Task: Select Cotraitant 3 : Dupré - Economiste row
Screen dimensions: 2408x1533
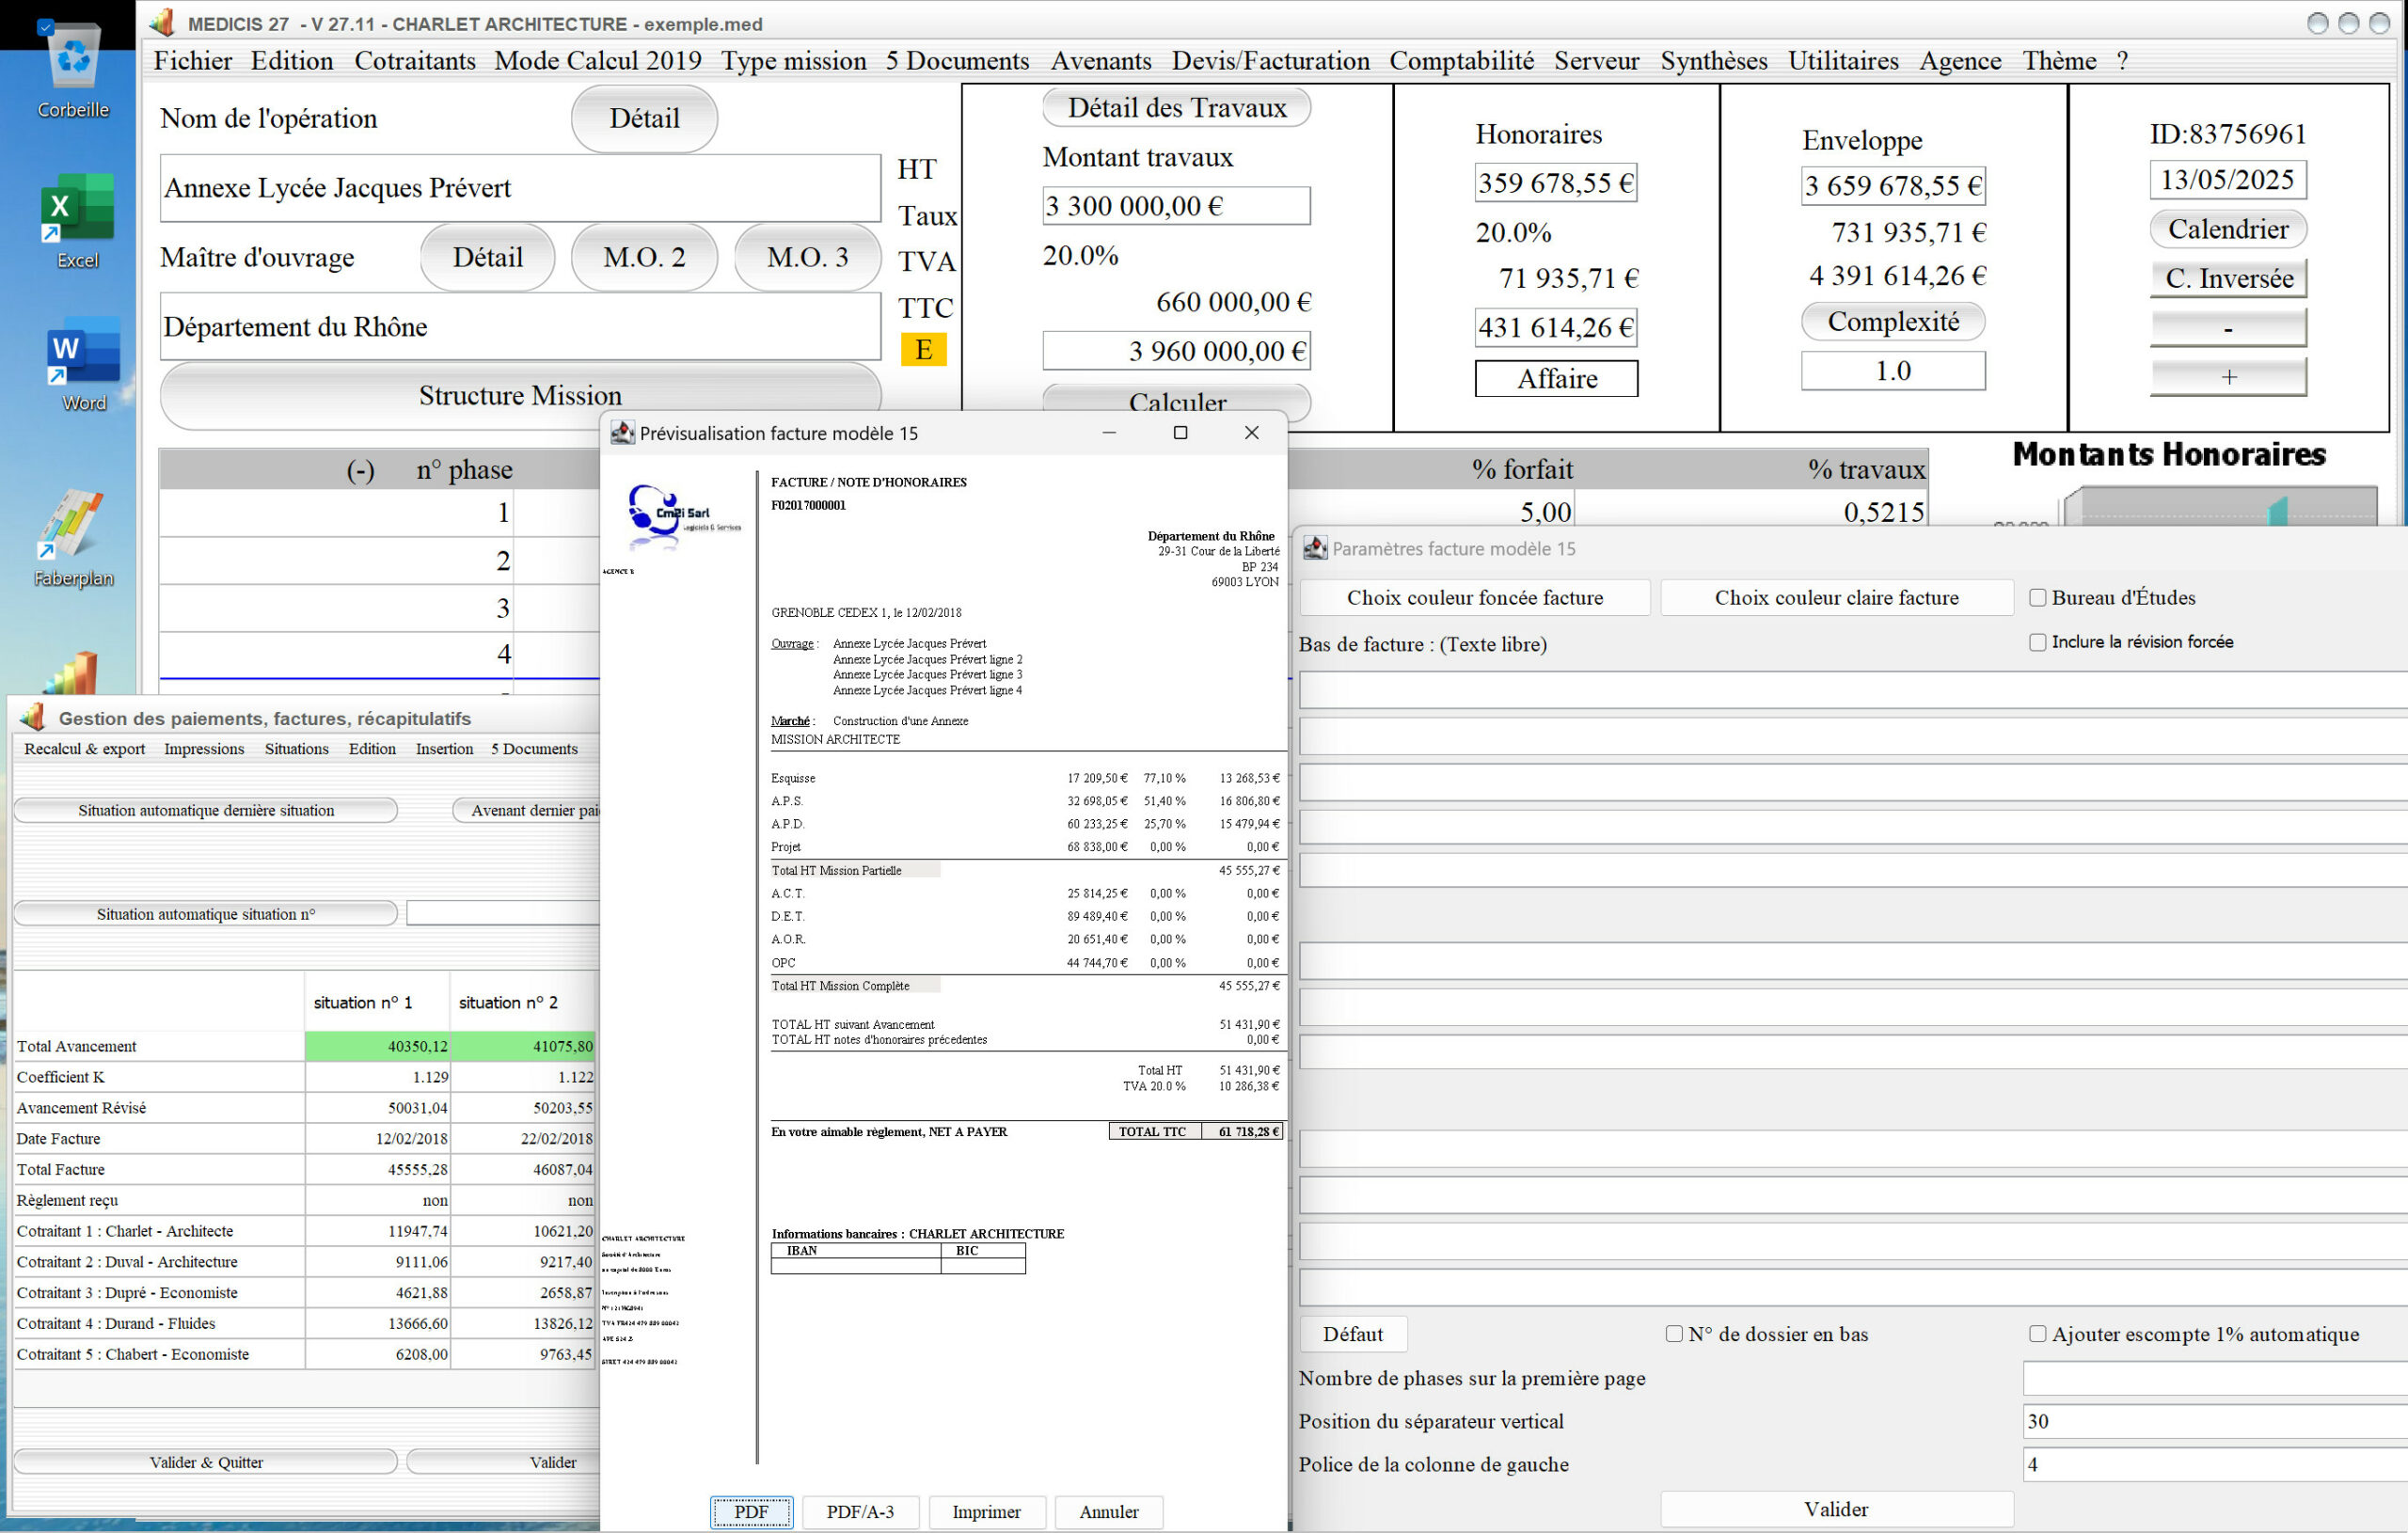Action: click(x=305, y=1293)
